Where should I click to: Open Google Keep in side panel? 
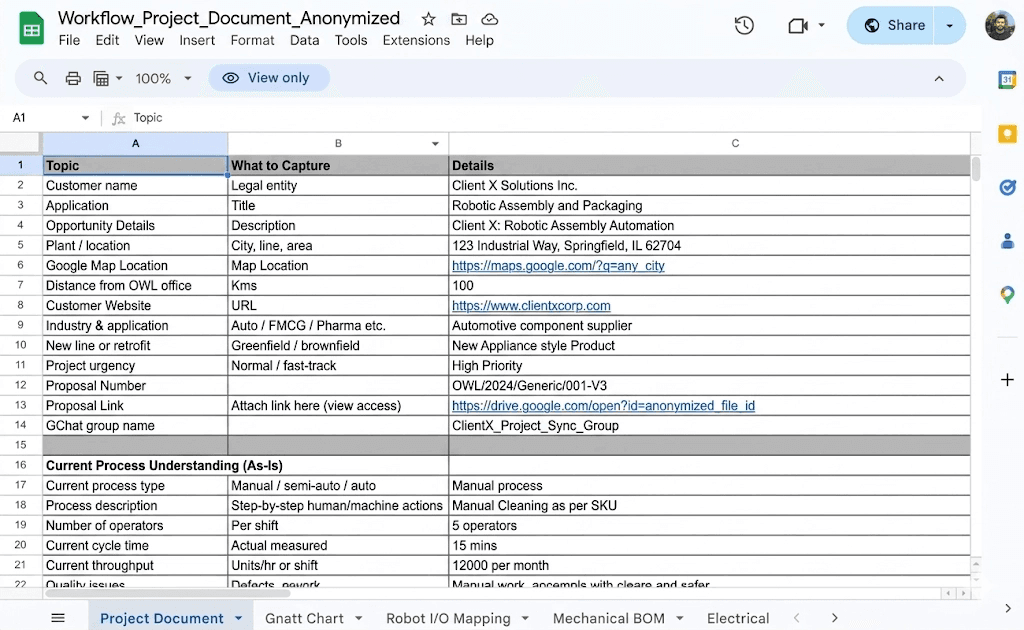click(1007, 133)
